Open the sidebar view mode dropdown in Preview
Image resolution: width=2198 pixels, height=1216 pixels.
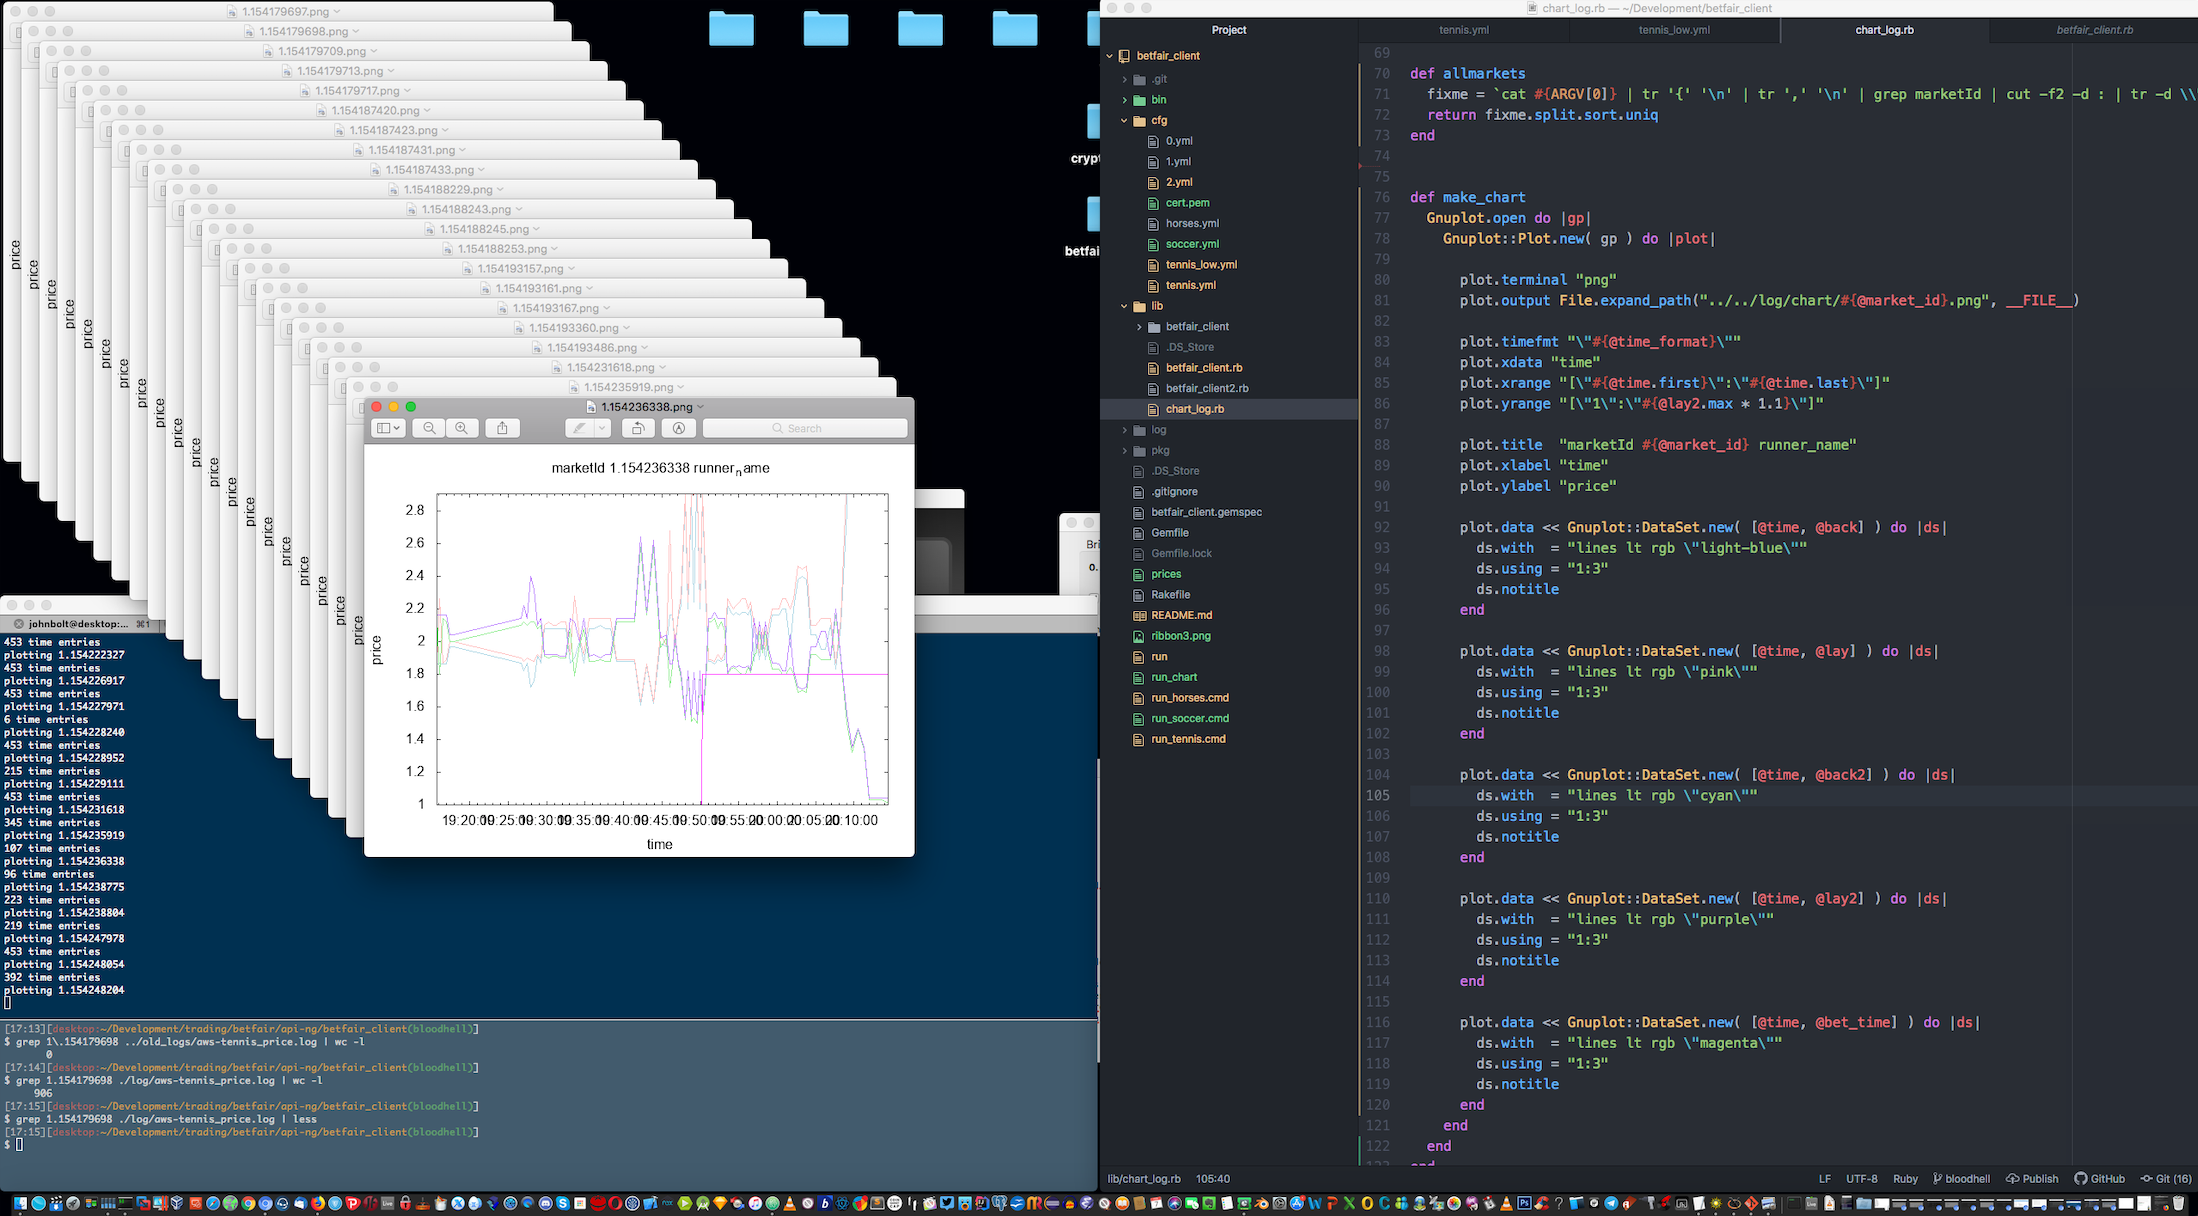388,428
